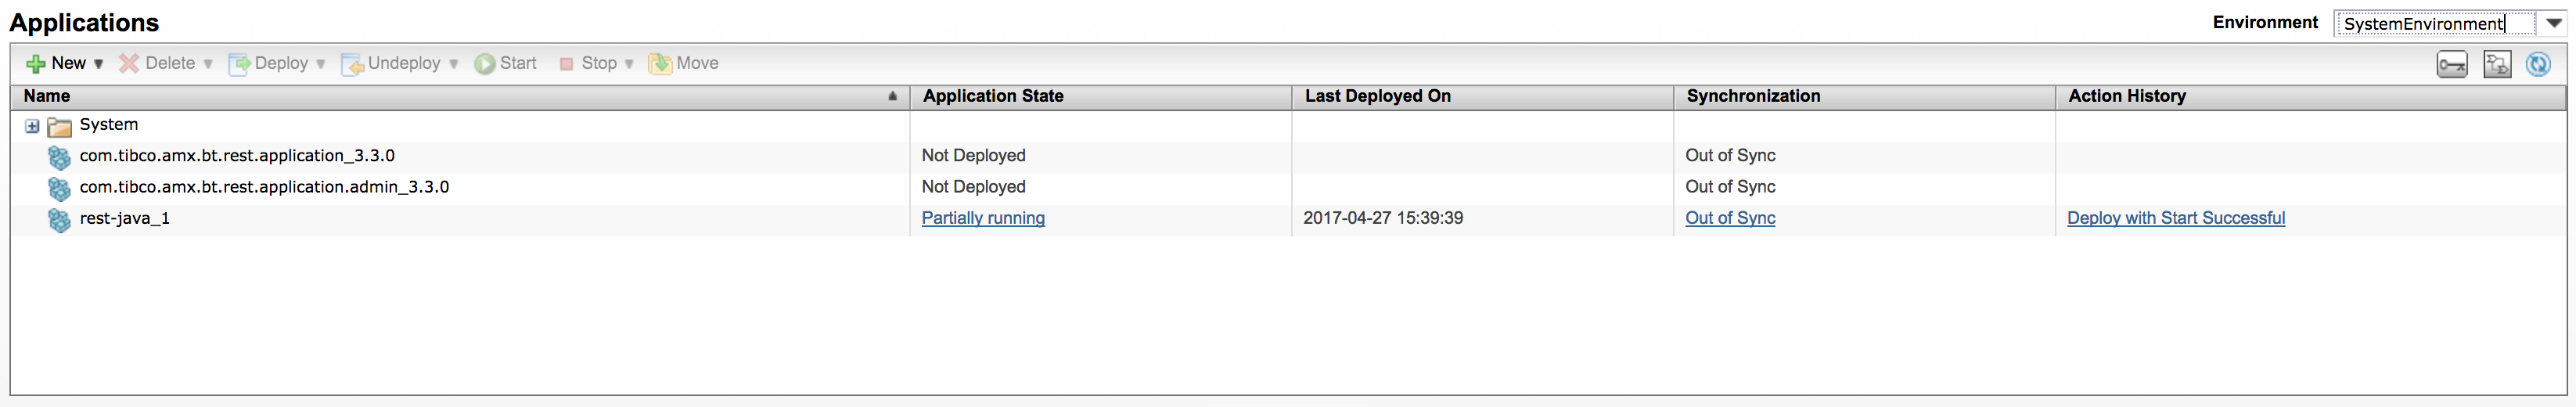Image resolution: width=2576 pixels, height=407 pixels.
Task: Open the Undeploy dropdown menu
Action: [454, 64]
